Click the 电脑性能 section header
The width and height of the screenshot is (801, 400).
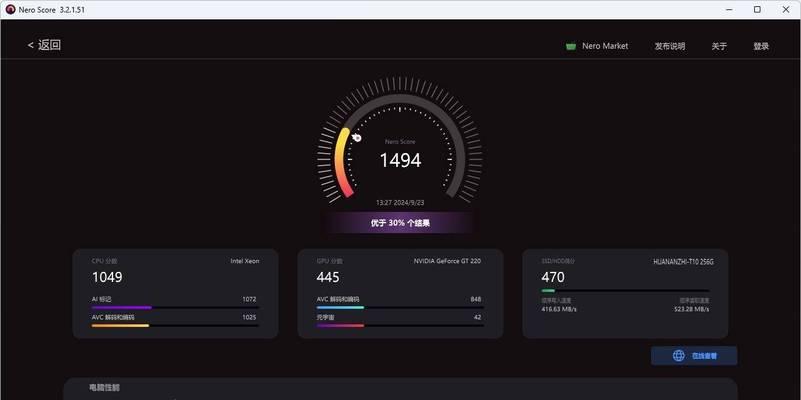coord(104,388)
